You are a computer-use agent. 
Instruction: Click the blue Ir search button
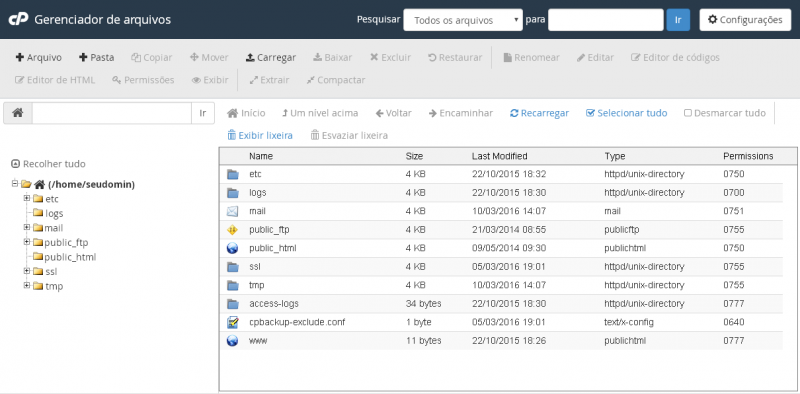pyautogui.click(x=678, y=20)
